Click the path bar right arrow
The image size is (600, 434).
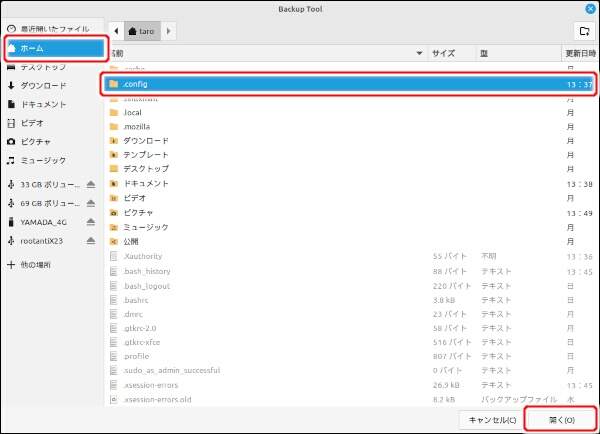[168, 31]
